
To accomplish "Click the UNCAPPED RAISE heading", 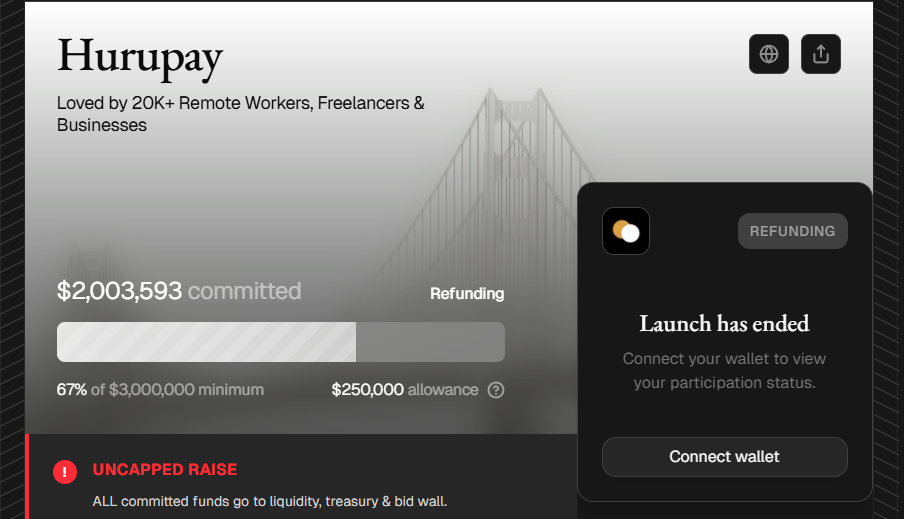I will (165, 469).
